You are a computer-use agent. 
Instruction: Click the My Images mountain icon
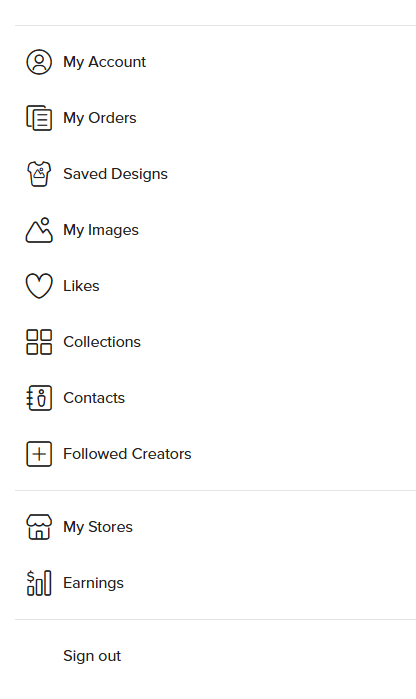(x=39, y=230)
